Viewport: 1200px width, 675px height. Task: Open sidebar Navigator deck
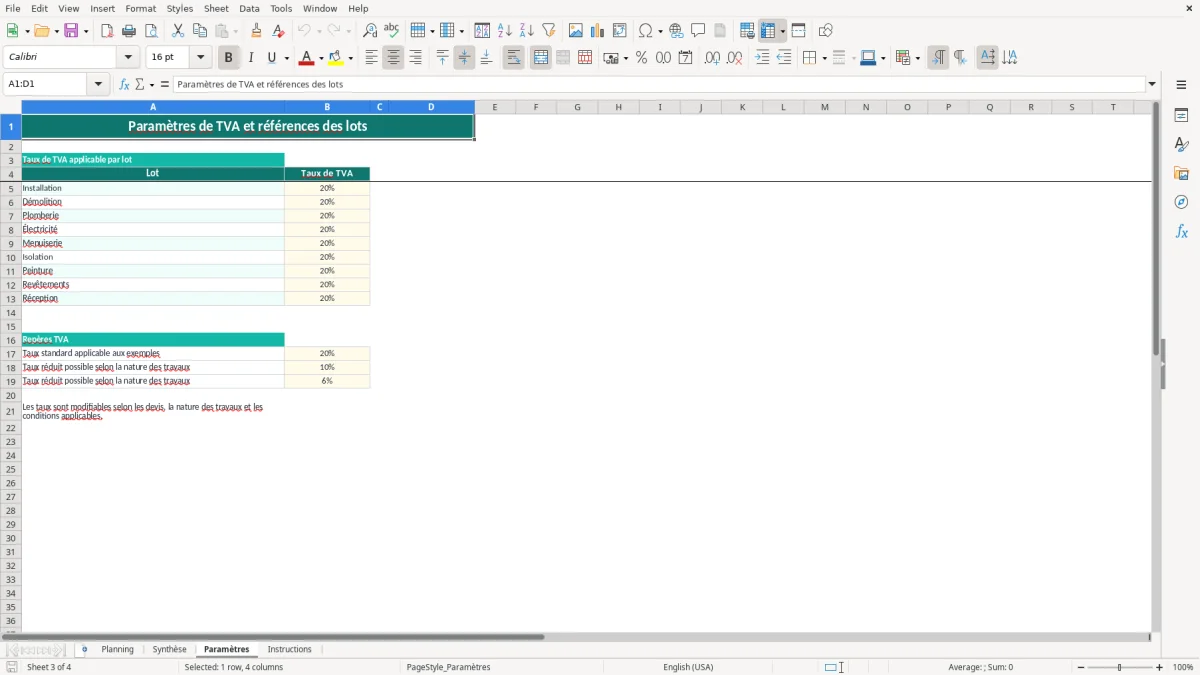[x=1181, y=202]
